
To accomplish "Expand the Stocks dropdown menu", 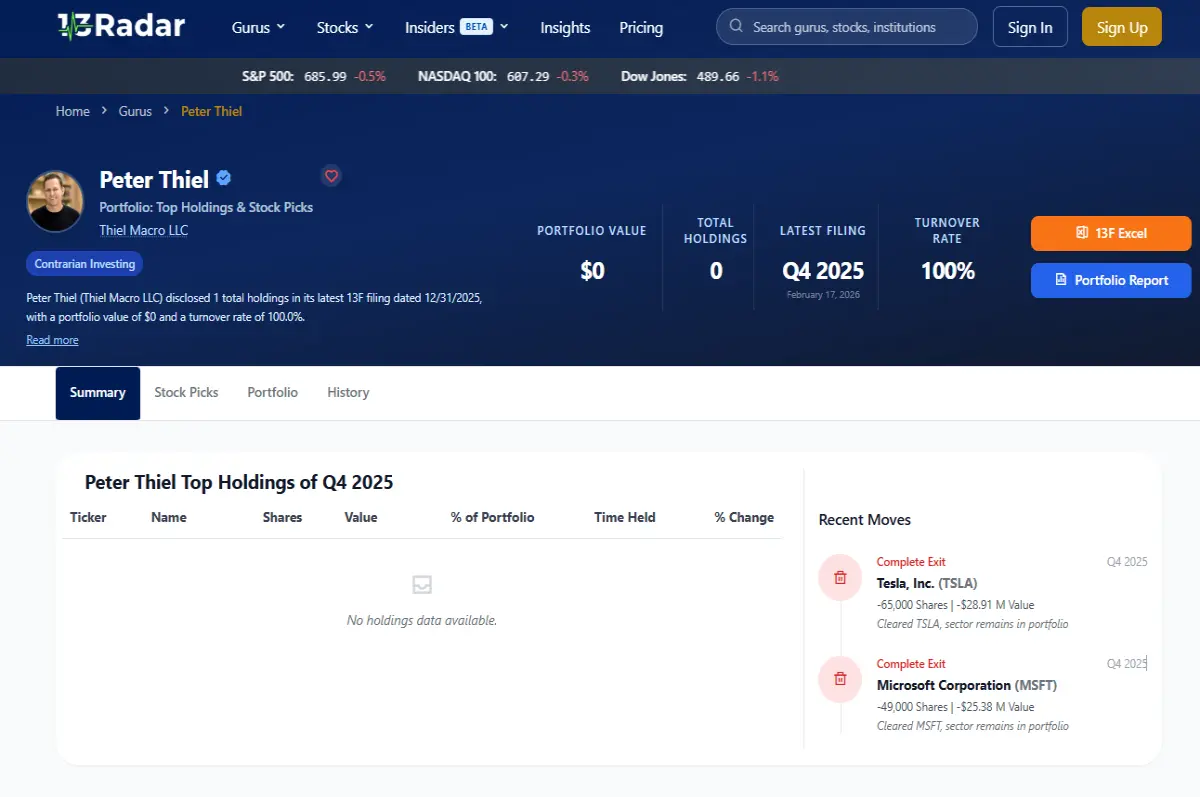I will click(x=345, y=27).
